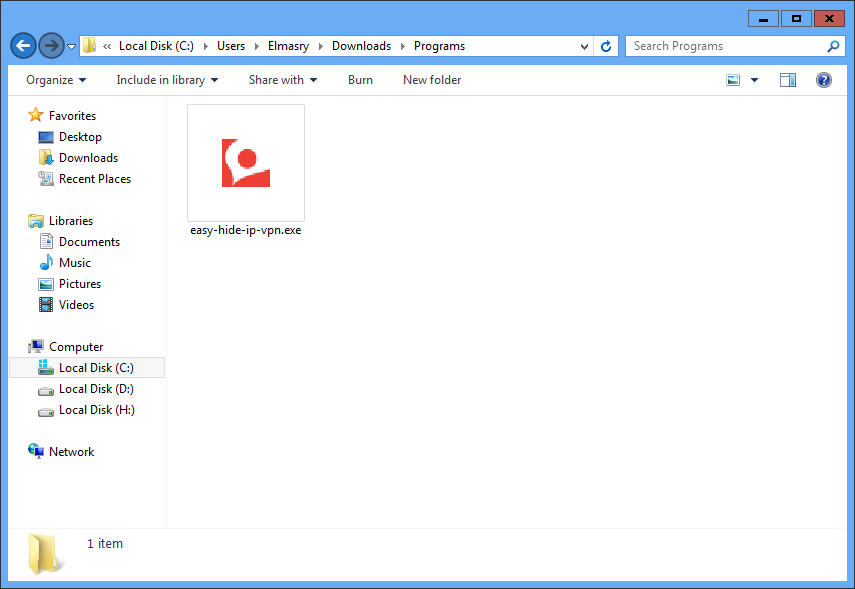Select Local Disk (C:) in sidebar

[x=87, y=368]
